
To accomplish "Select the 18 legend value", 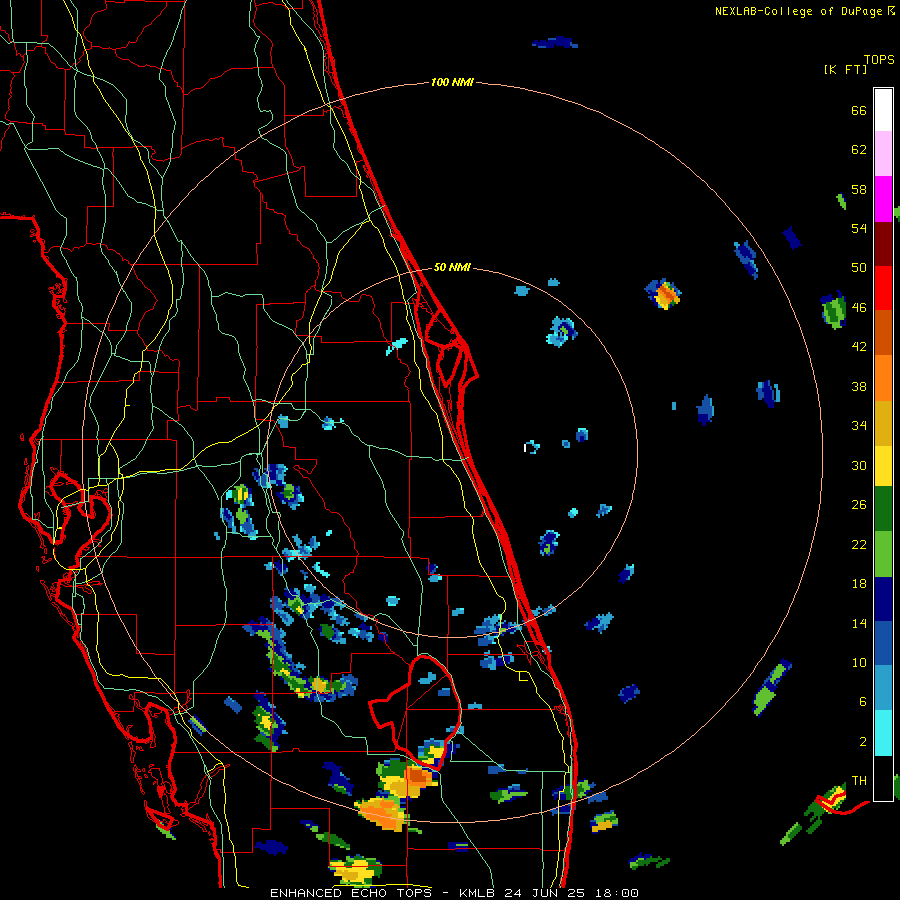I will click(859, 584).
